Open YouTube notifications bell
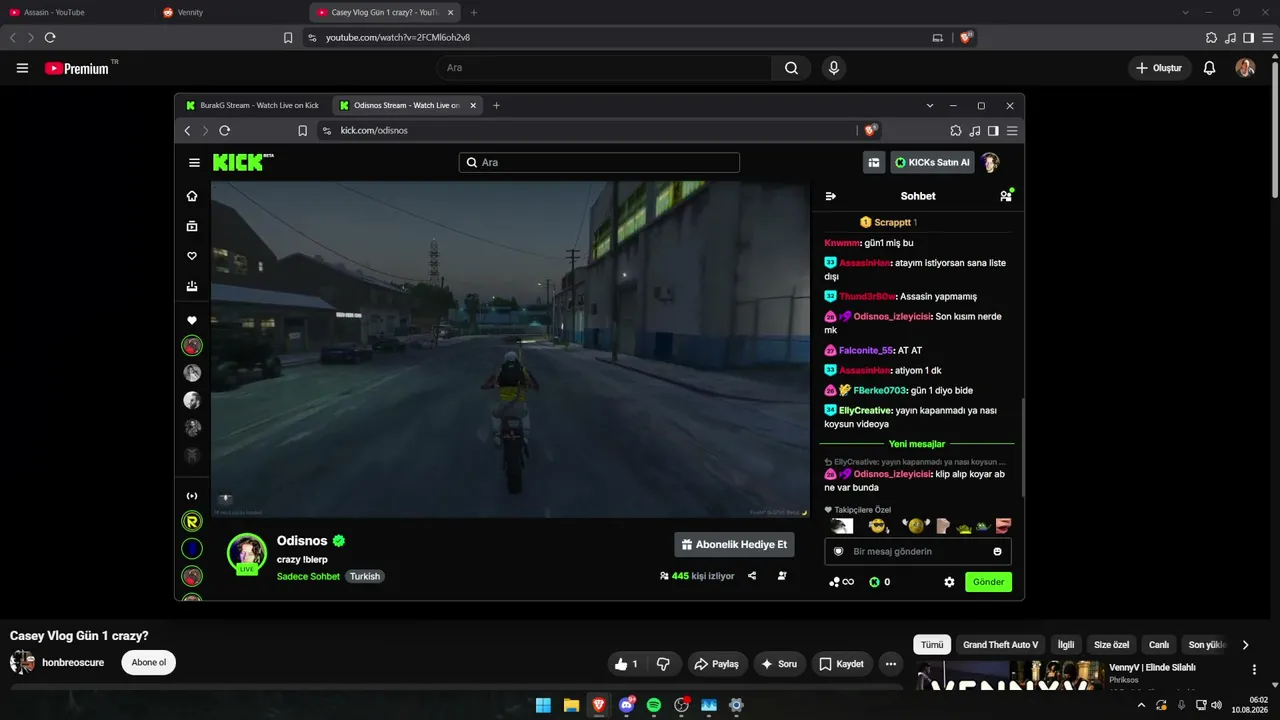Viewport: 1280px width, 720px height. tap(1209, 68)
